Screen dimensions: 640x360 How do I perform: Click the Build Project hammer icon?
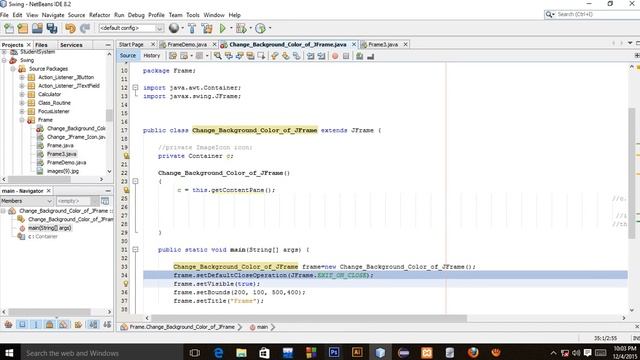click(192, 28)
